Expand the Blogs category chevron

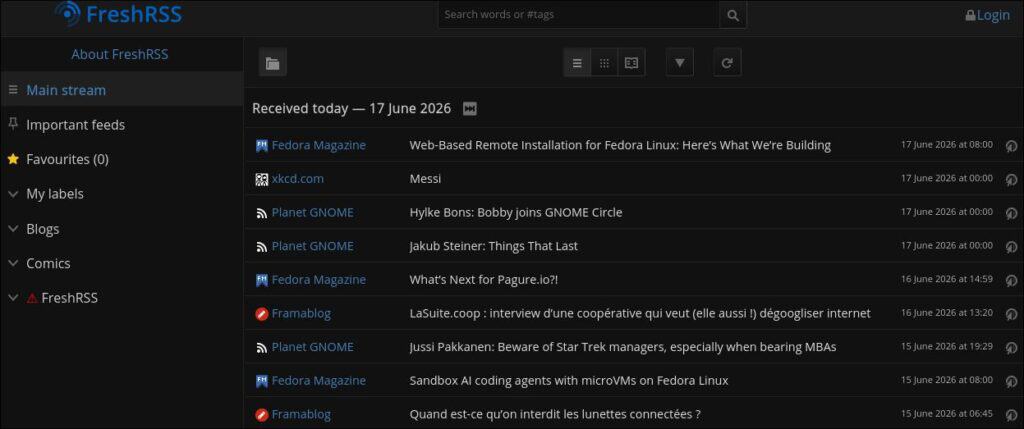[12, 229]
